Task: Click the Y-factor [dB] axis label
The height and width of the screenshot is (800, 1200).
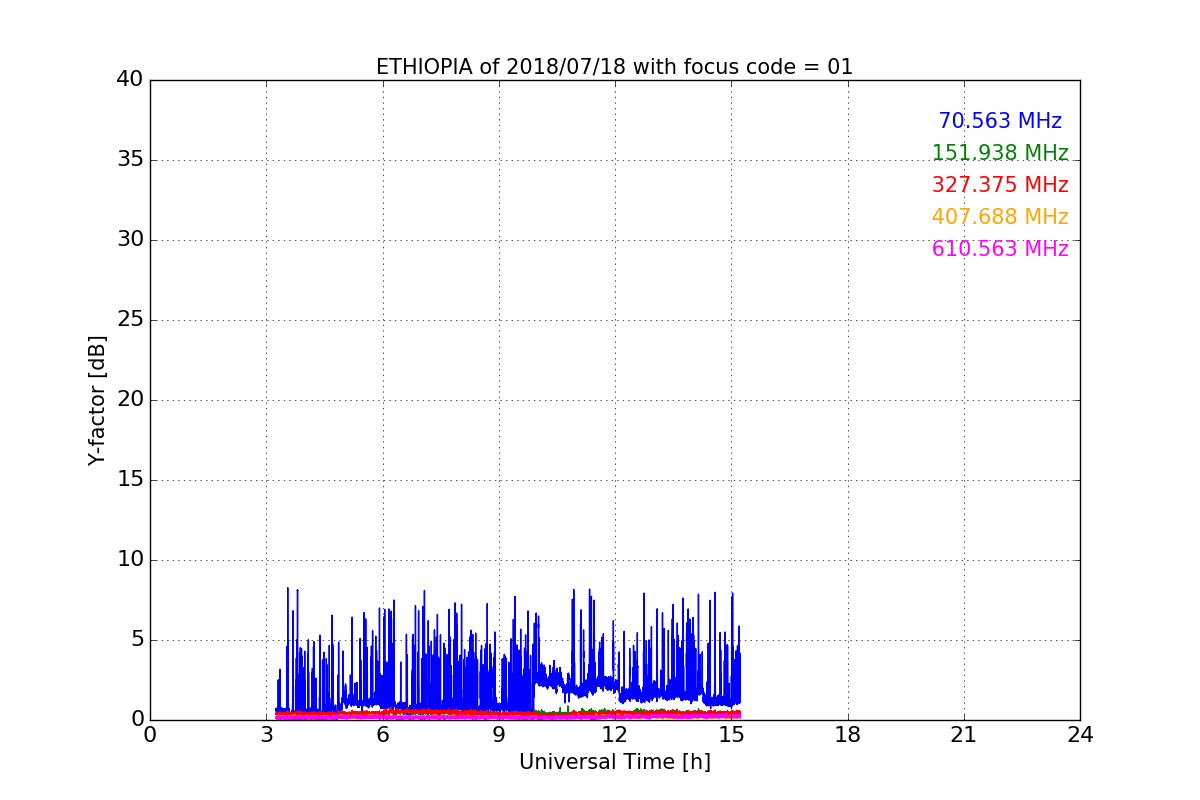Action: pos(97,400)
